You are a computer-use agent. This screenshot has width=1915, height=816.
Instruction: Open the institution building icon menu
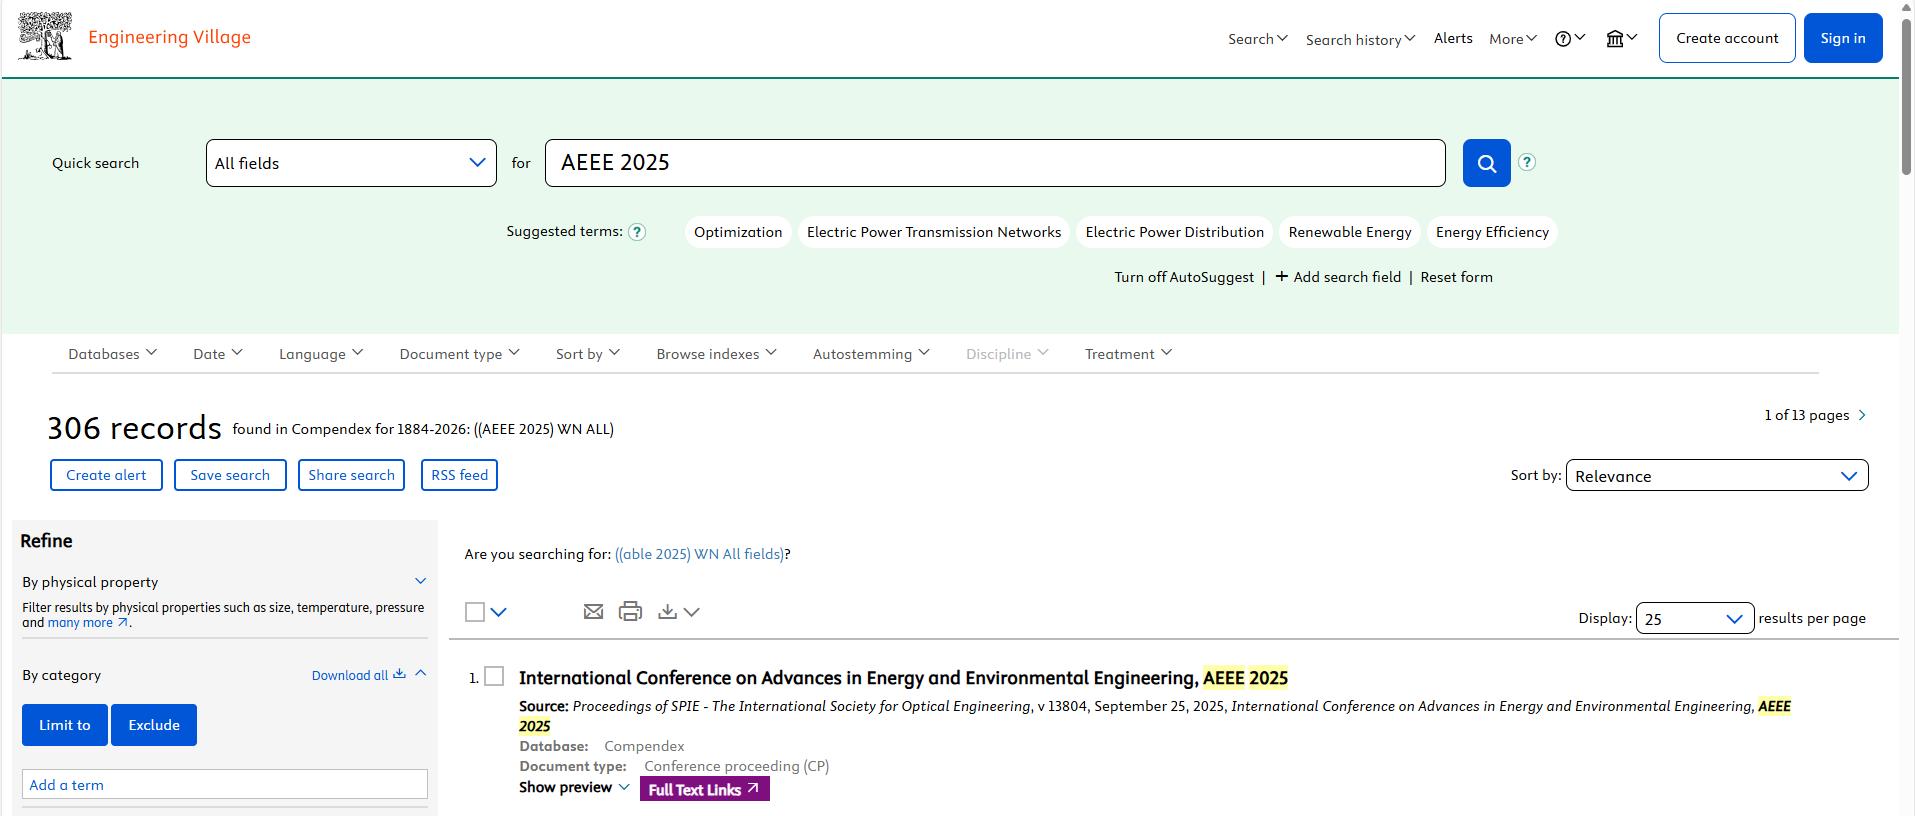click(x=1620, y=38)
